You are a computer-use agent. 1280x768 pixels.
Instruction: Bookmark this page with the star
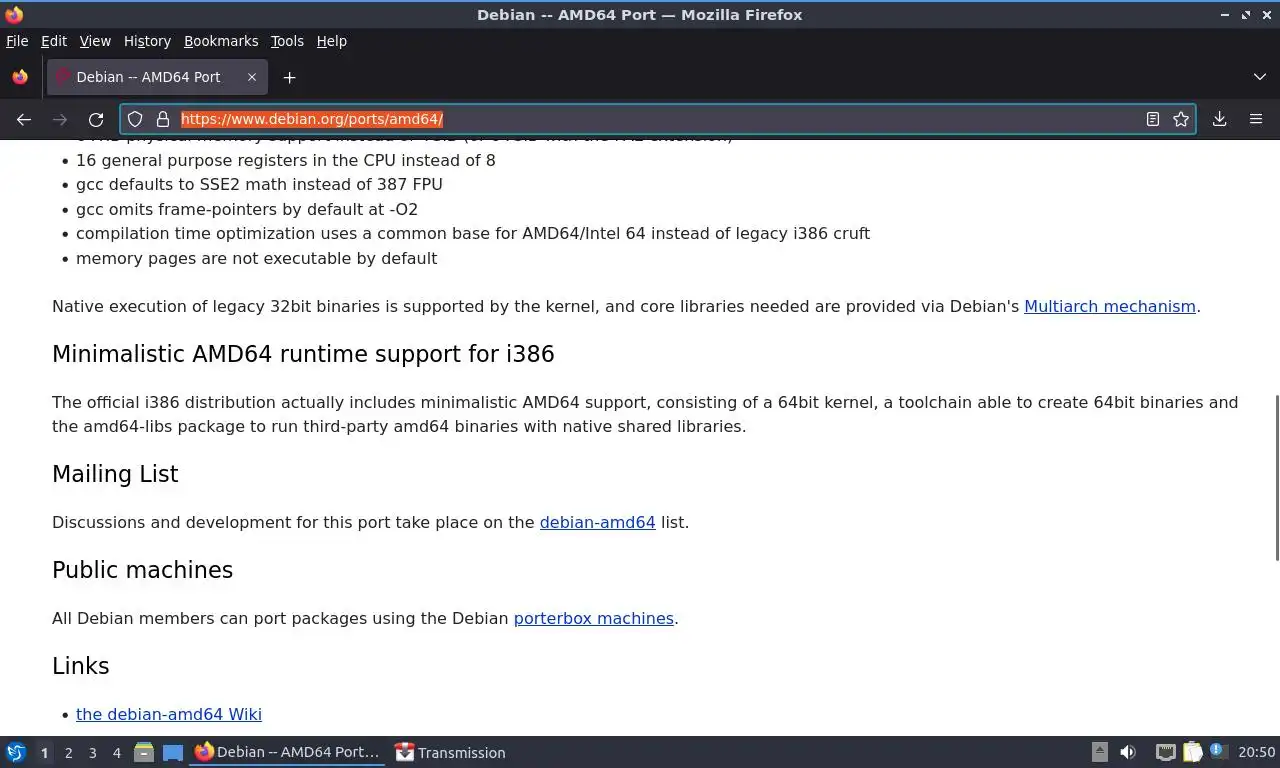point(1181,119)
